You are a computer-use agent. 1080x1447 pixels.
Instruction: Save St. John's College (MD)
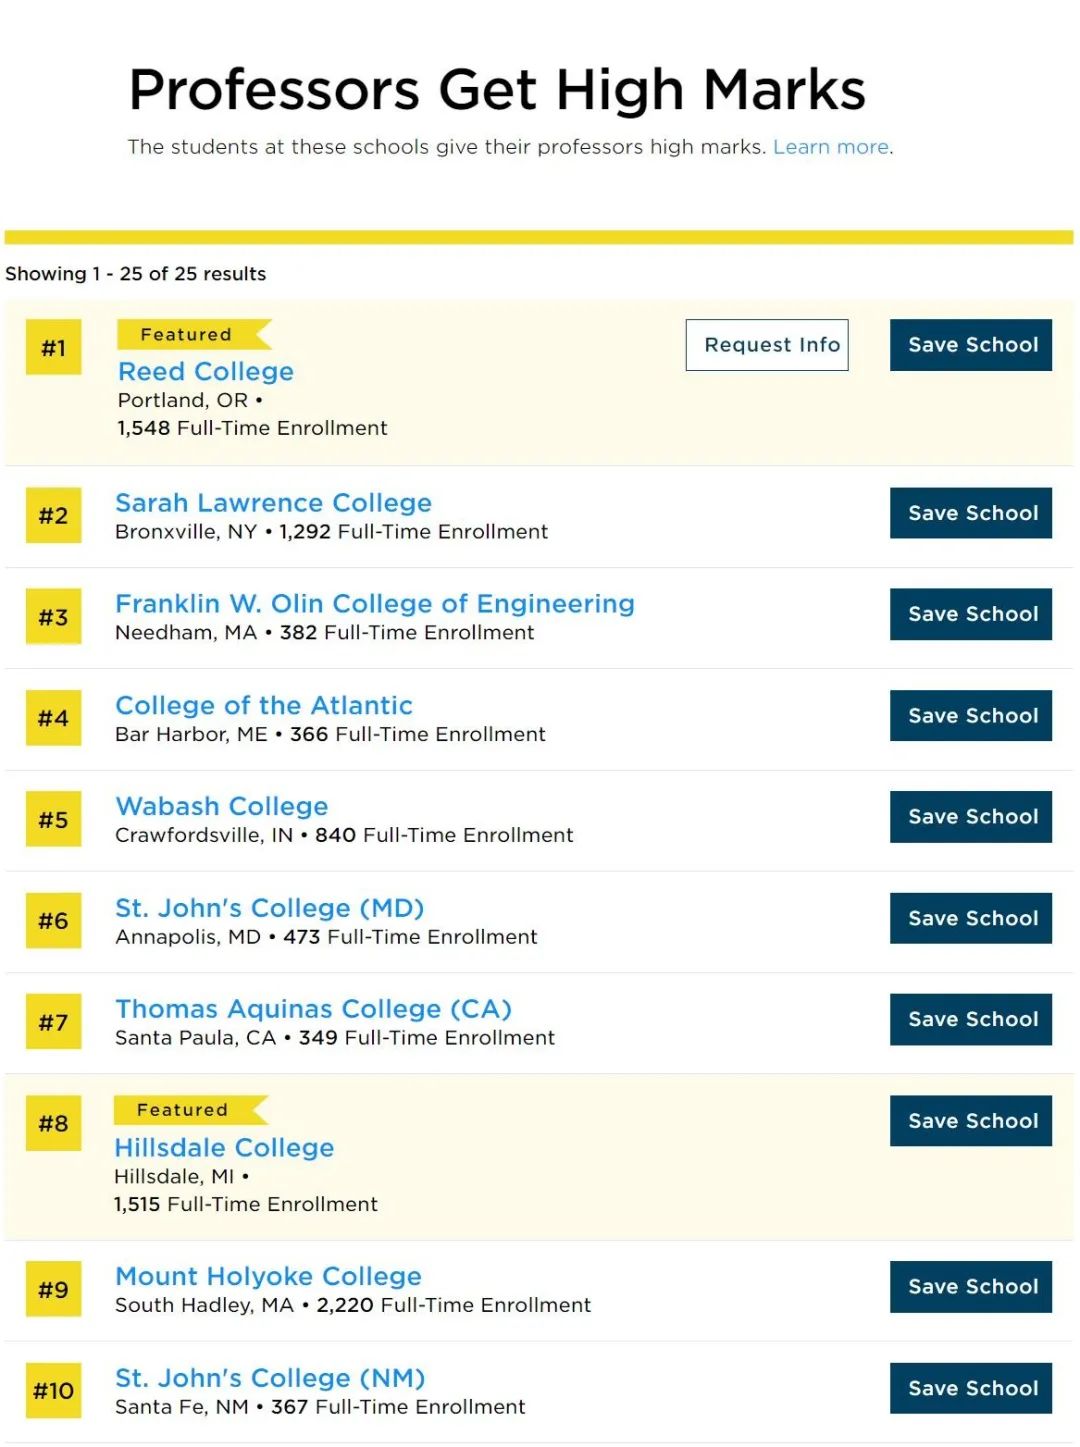click(971, 918)
